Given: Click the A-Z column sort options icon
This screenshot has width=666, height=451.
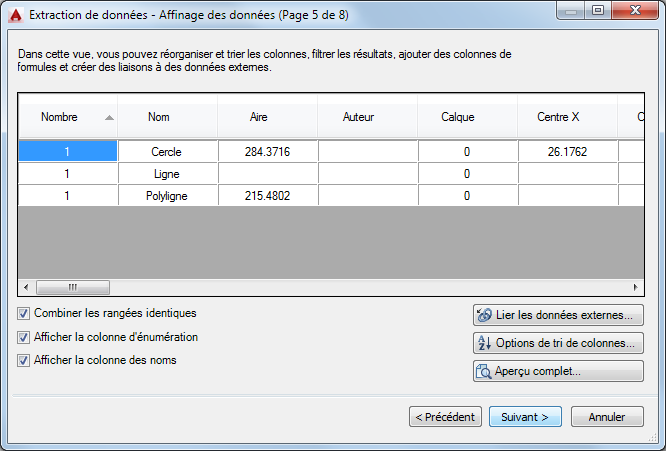Looking at the screenshot, I should tap(484, 343).
